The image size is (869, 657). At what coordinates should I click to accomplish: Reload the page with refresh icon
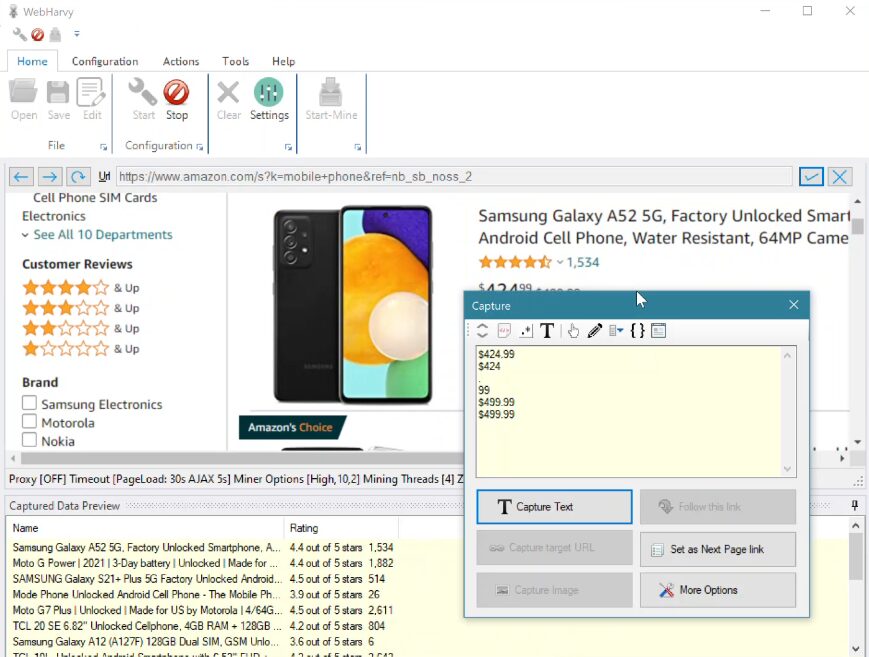coord(78,177)
